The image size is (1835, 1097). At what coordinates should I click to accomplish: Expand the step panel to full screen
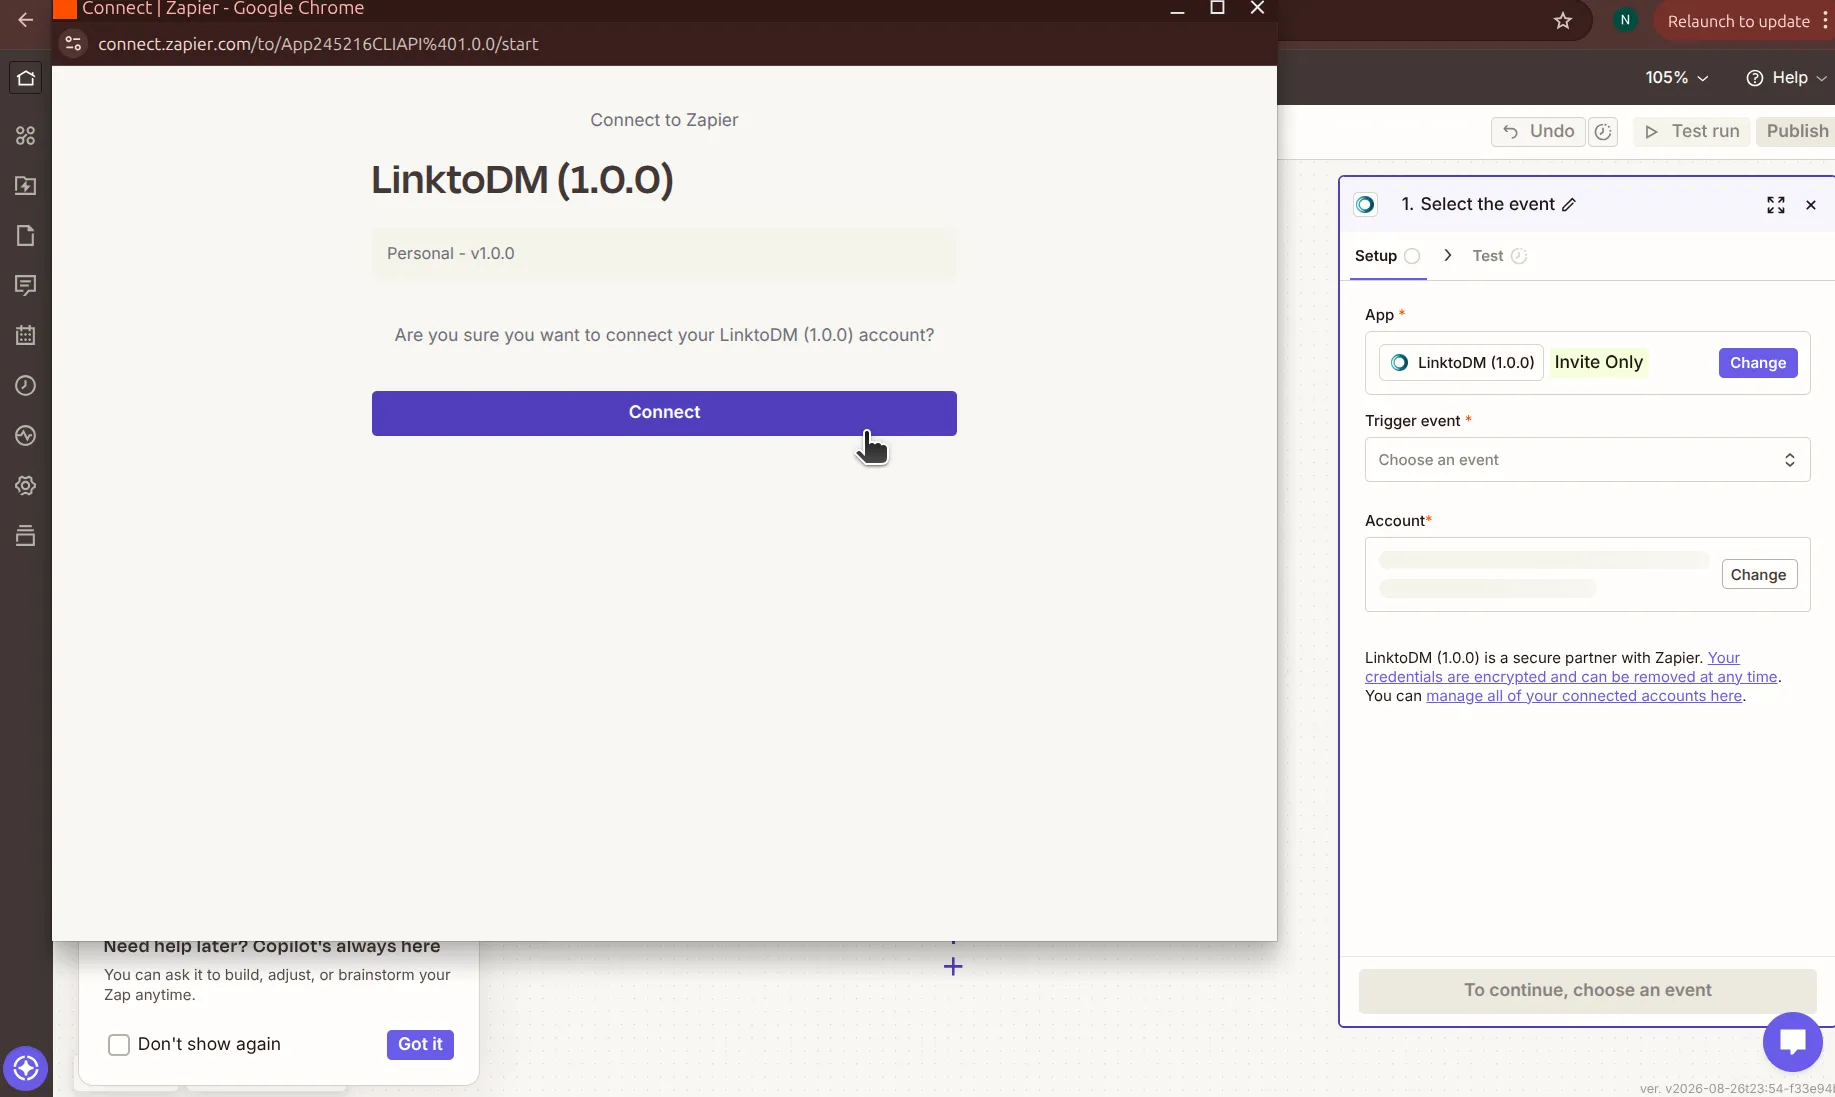coord(1776,205)
